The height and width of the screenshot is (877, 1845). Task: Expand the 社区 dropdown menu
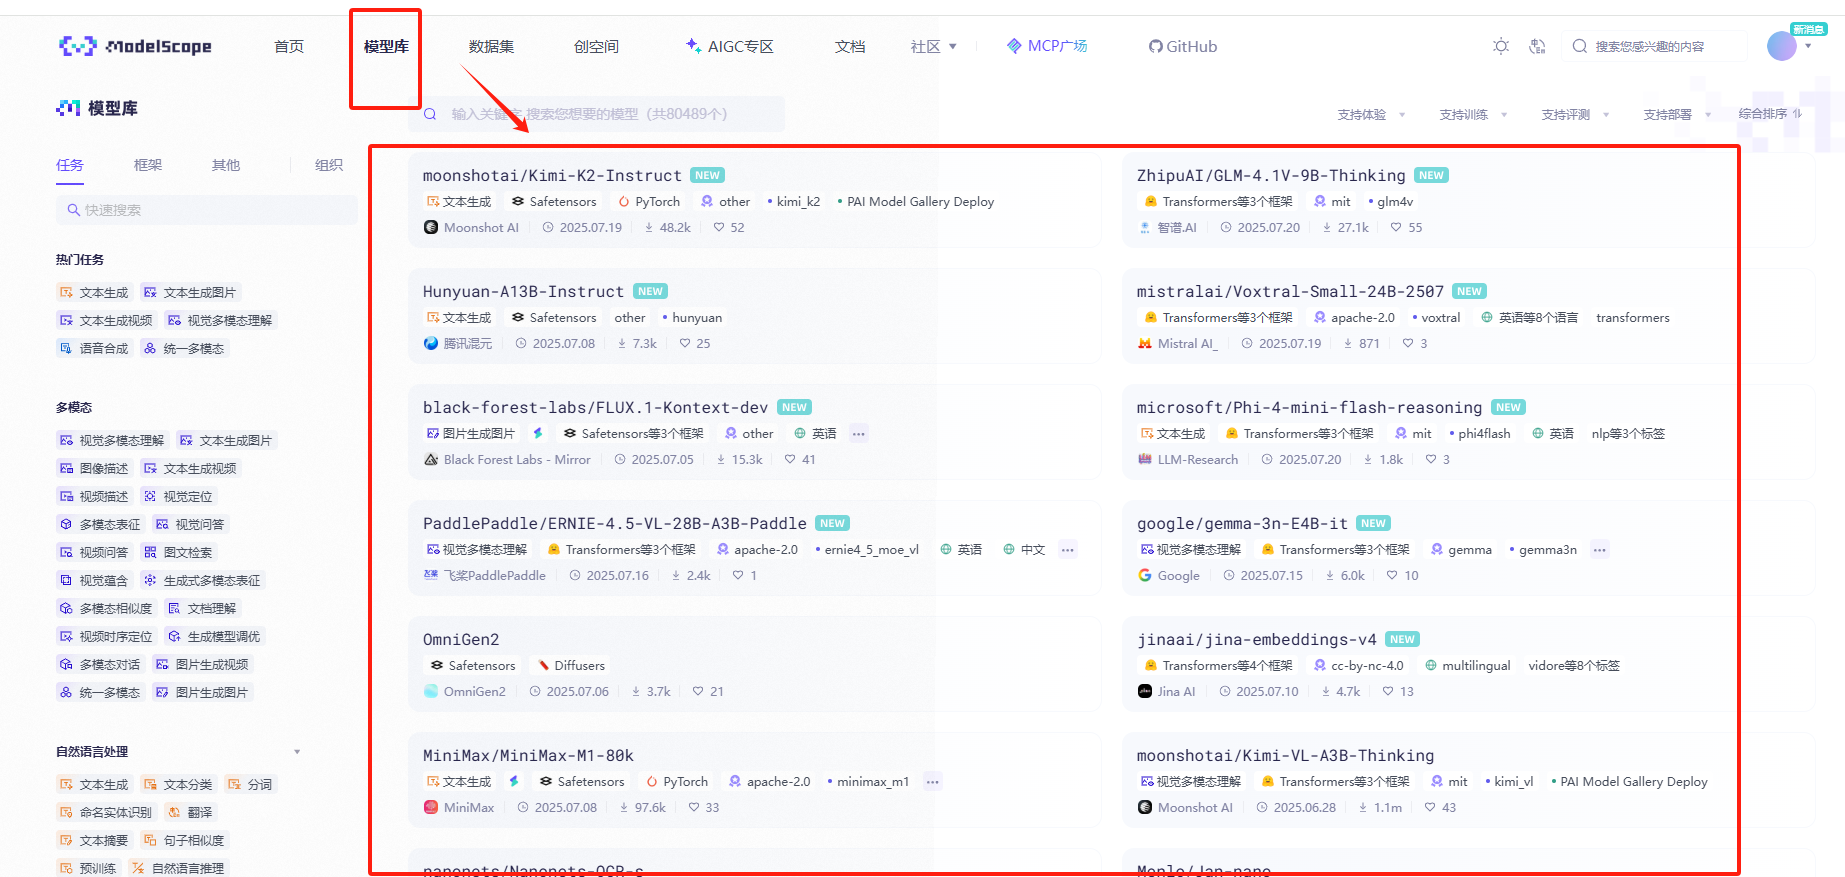click(x=934, y=46)
